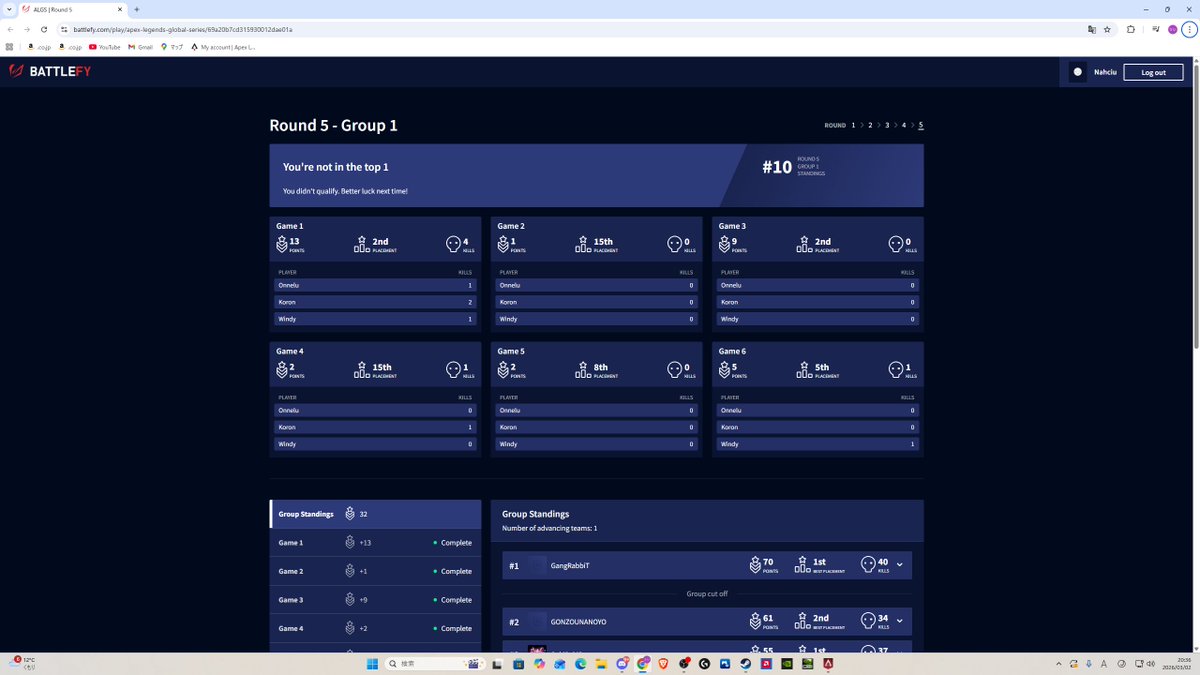The width and height of the screenshot is (1200, 675).
Task: Click Game 2 placement podium icon
Action: click(583, 244)
